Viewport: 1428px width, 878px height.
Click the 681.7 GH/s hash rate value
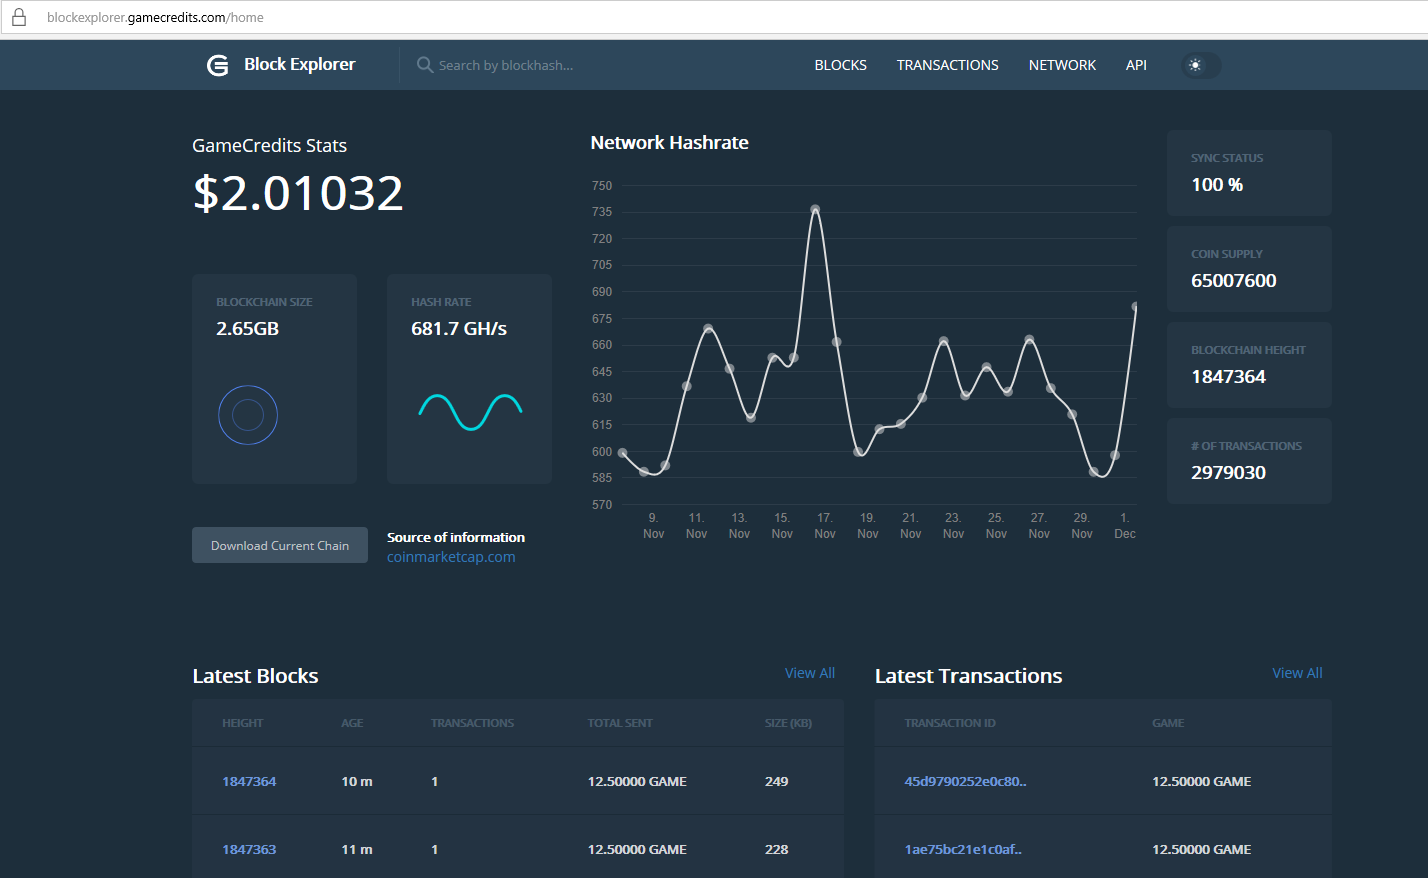(x=459, y=328)
